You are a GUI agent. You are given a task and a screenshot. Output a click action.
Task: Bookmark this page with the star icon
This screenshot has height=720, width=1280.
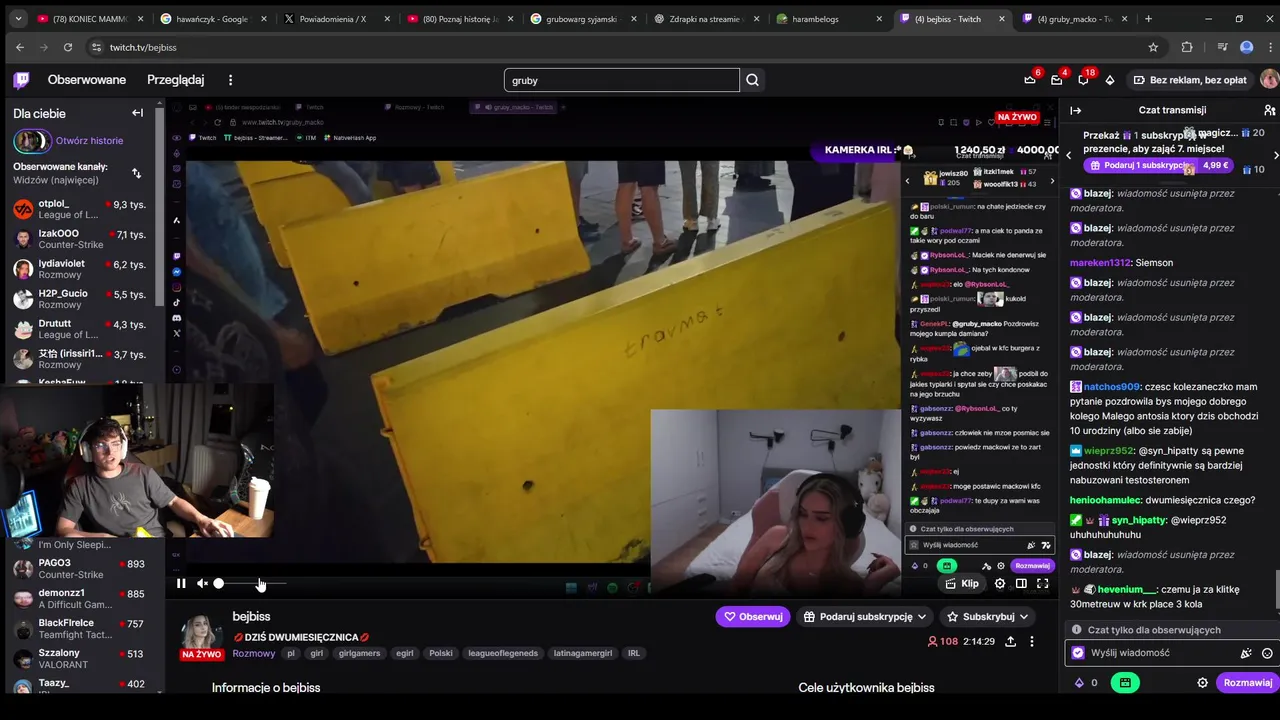click(1153, 47)
